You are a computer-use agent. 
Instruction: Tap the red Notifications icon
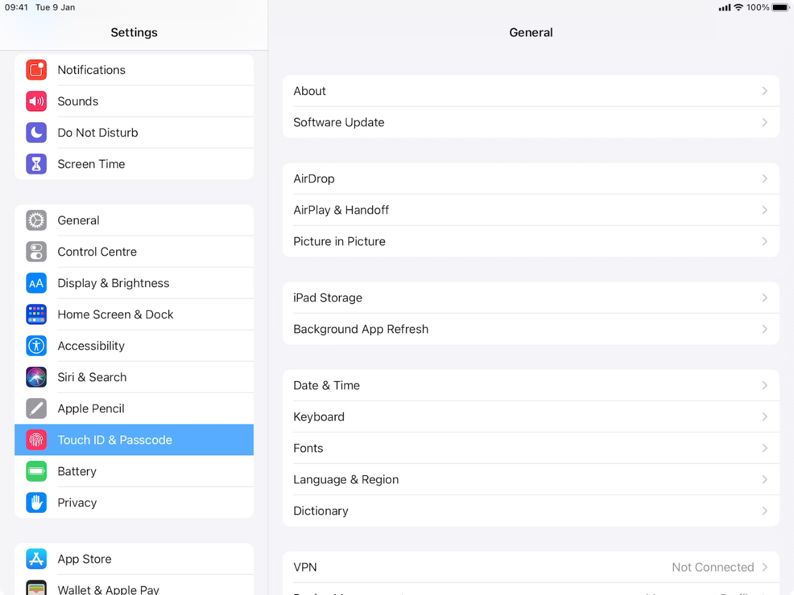point(36,70)
